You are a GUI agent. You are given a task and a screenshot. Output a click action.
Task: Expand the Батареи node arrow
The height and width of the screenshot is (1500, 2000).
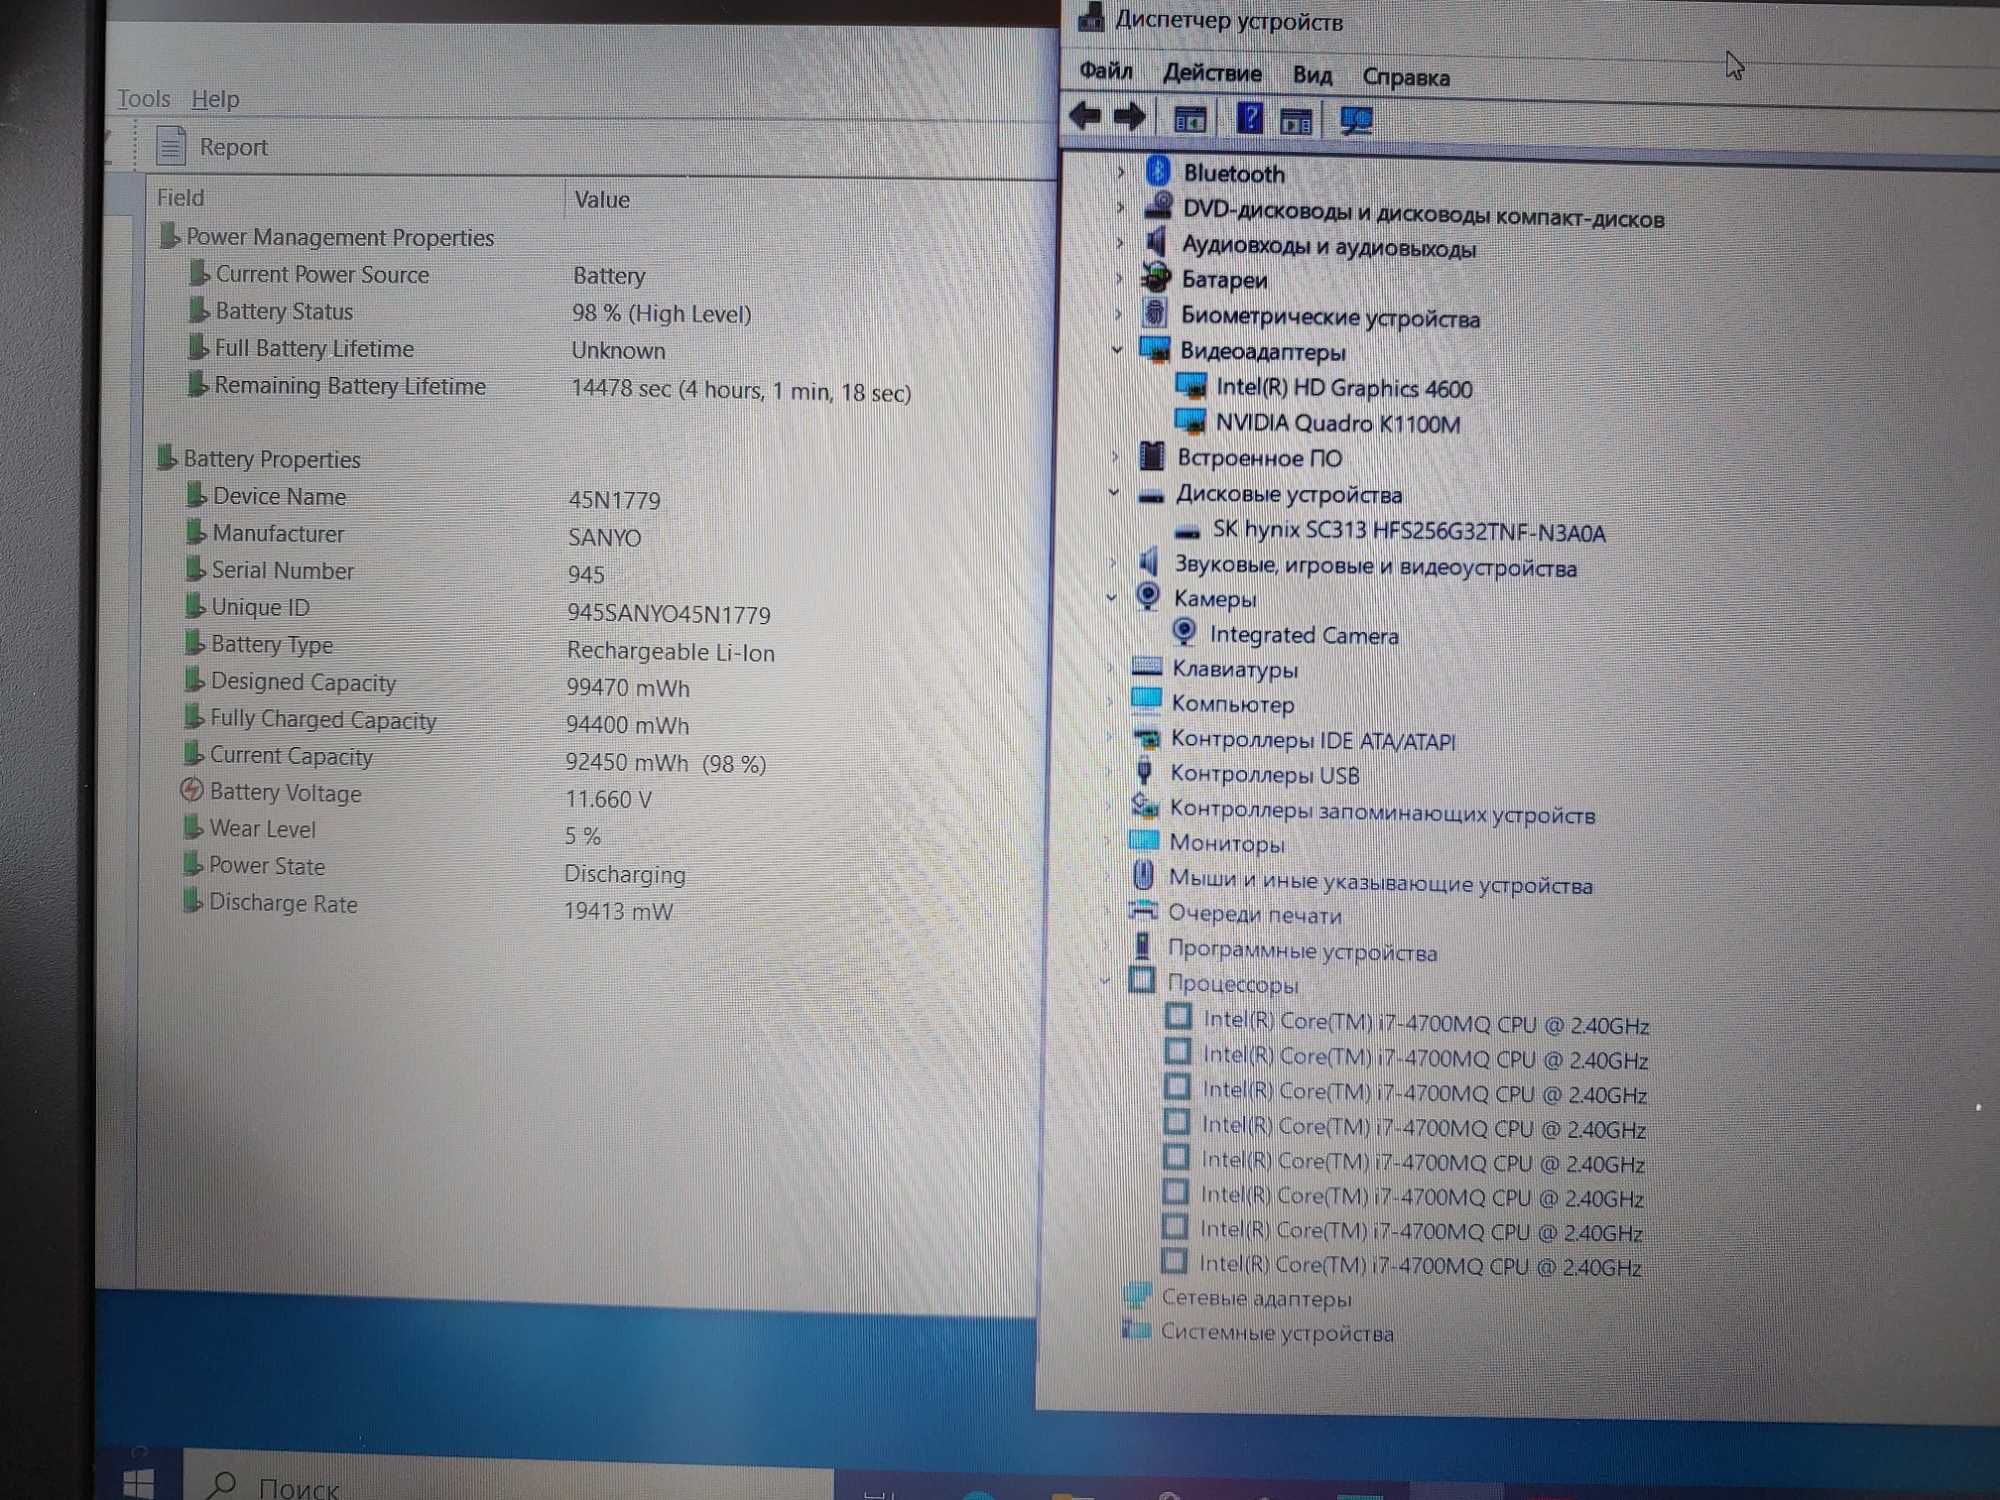pyautogui.click(x=1119, y=278)
